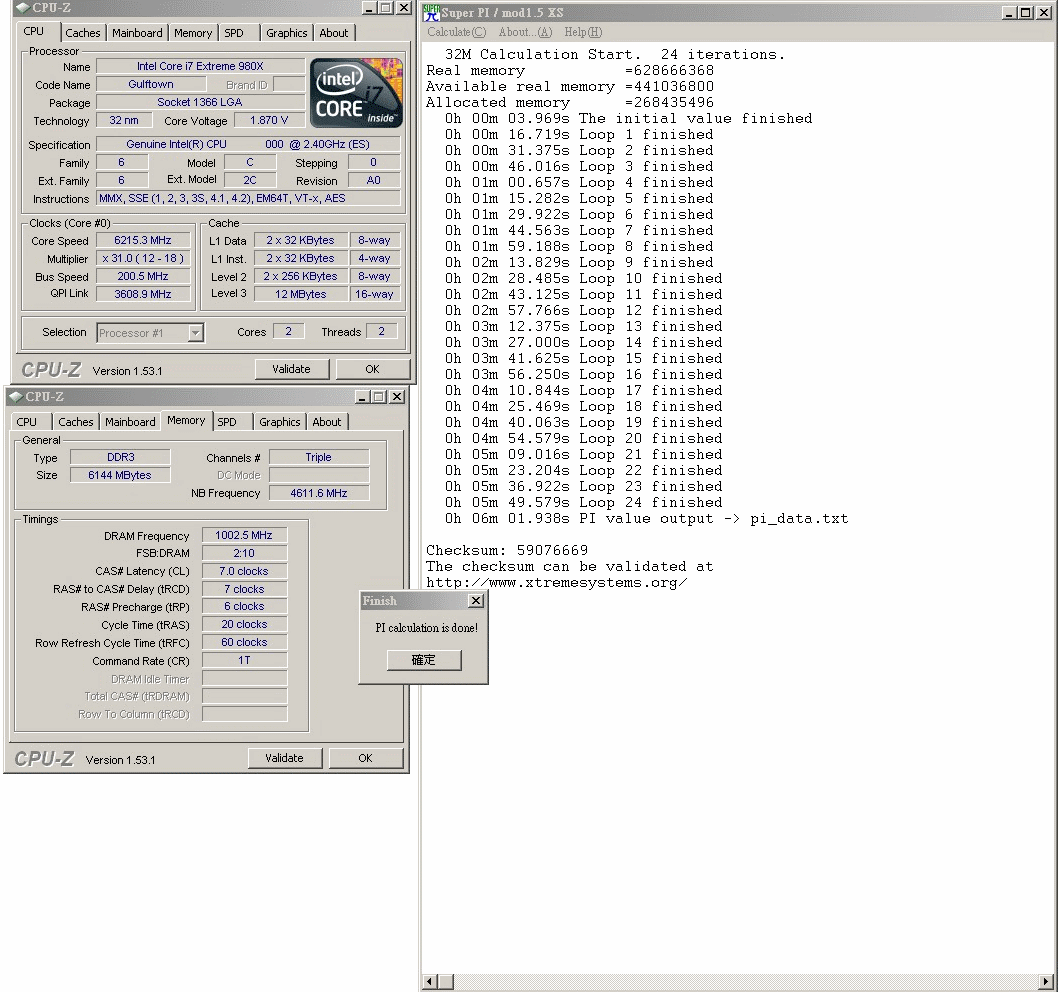This screenshot has height=992, width=1058.
Task: Open Graphics tab in bottom CPU-Z window
Action: tap(279, 422)
